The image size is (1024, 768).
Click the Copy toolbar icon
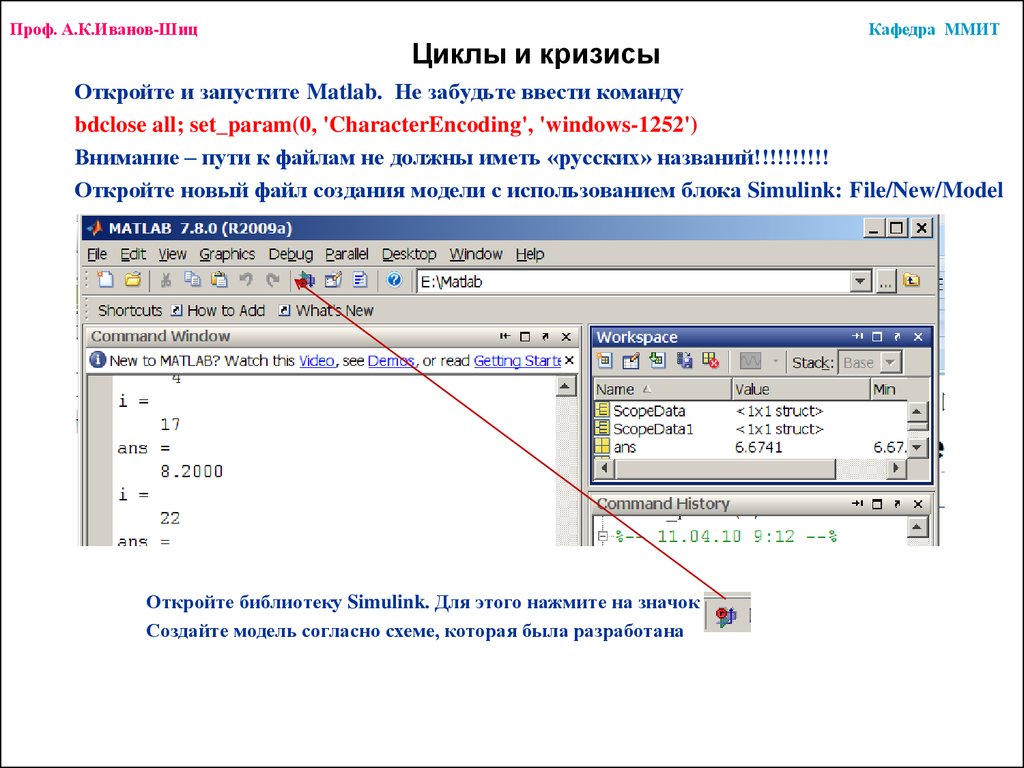pos(192,280)
